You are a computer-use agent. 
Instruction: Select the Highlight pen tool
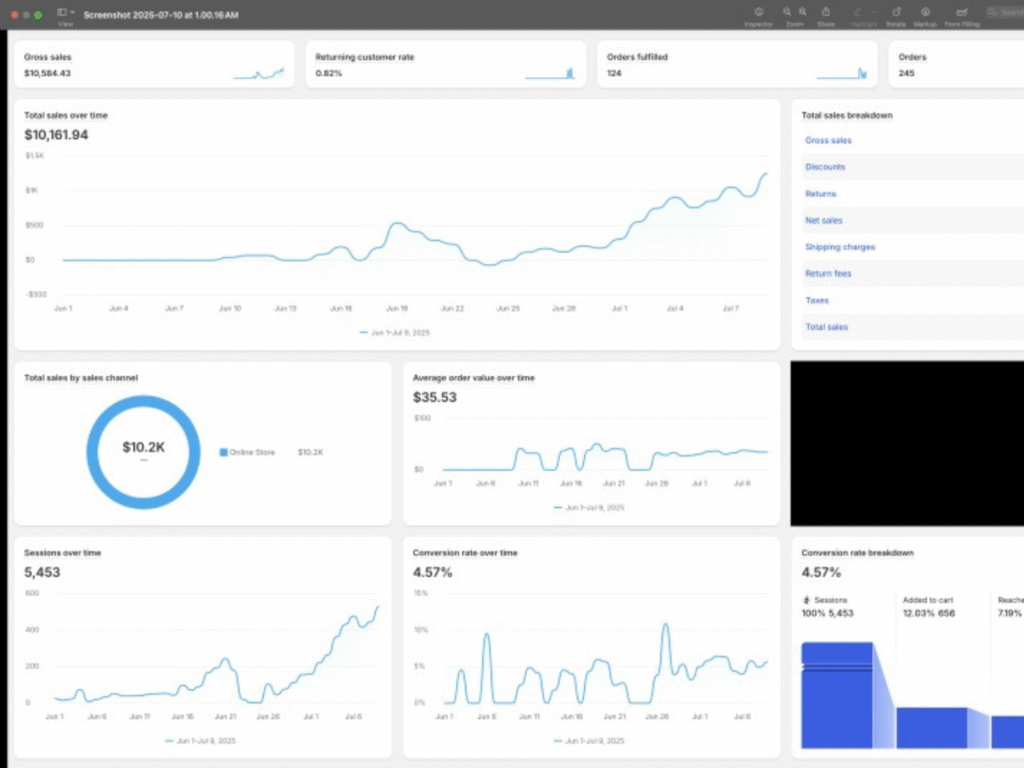pos(857,12)
